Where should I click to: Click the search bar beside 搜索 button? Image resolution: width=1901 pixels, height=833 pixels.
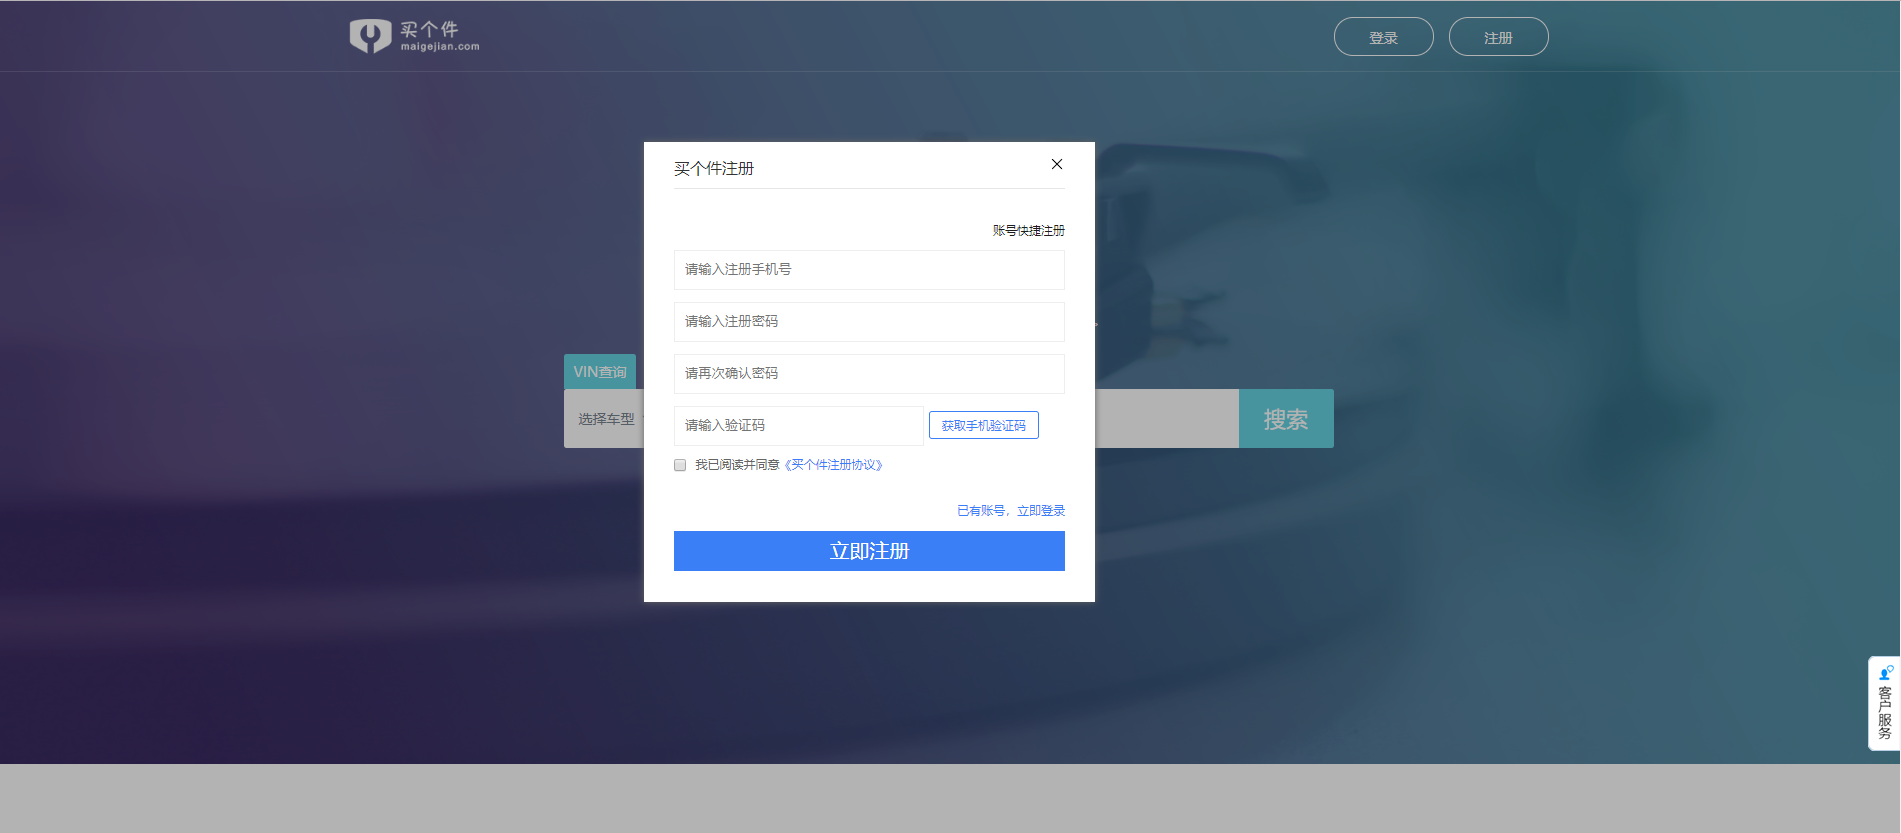1166,419
